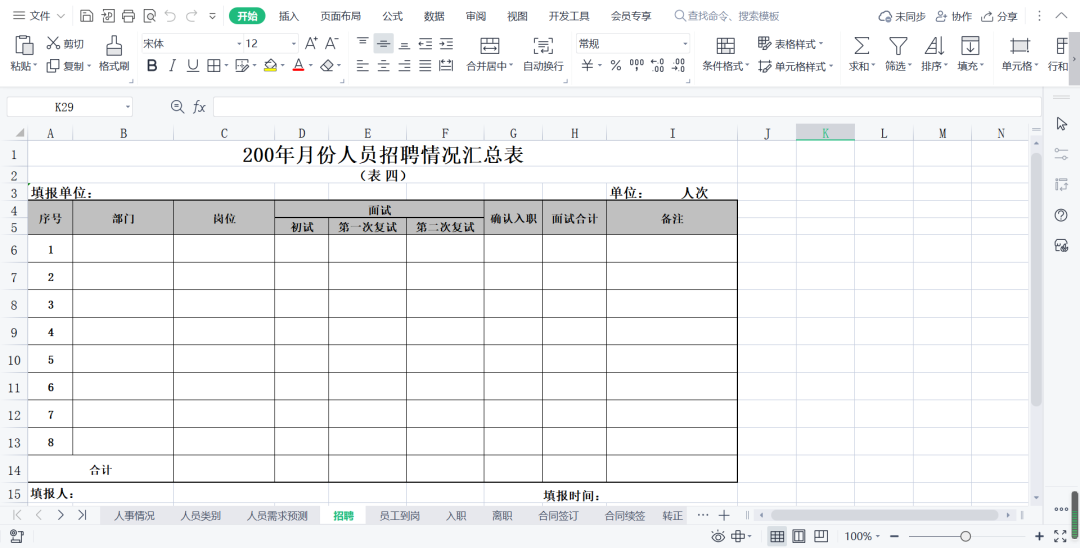The width and height of the screenshot is (1080, 548).
Task: Click the cell borders icon
Action: click(214, 65)
